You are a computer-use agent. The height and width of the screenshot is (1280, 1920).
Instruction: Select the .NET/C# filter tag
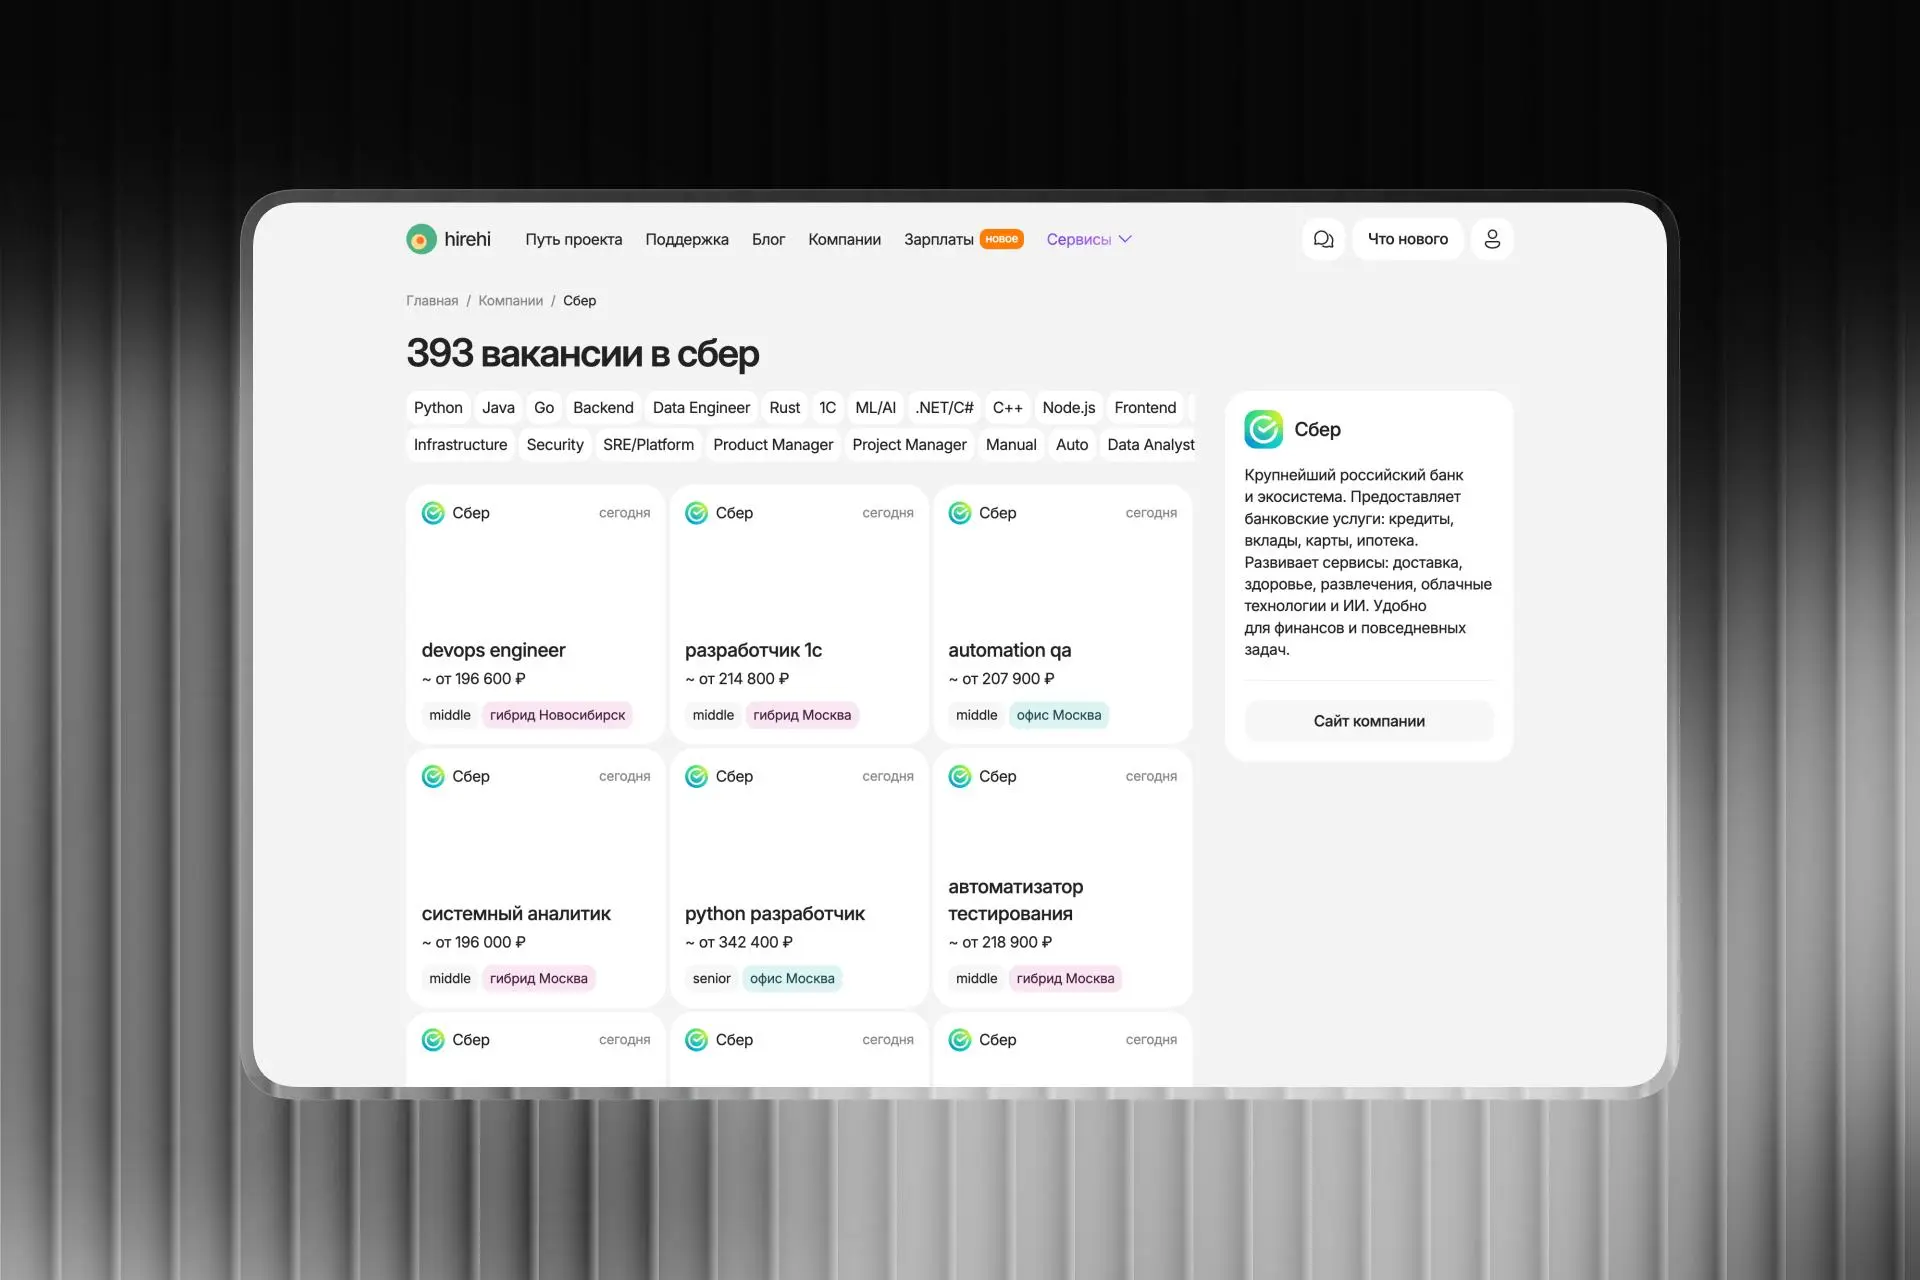click(x=944, y=408)
